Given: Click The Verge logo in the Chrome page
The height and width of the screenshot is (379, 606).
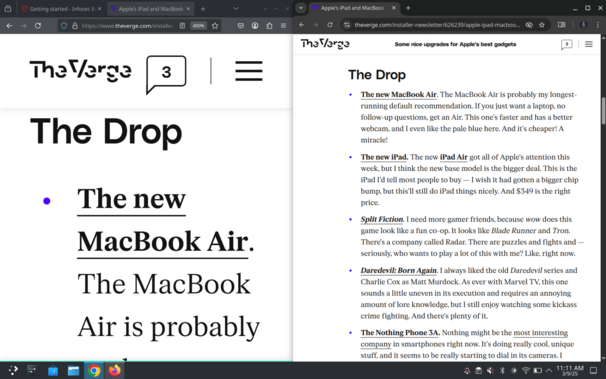Looking at the screenshot, I should 325,44.
